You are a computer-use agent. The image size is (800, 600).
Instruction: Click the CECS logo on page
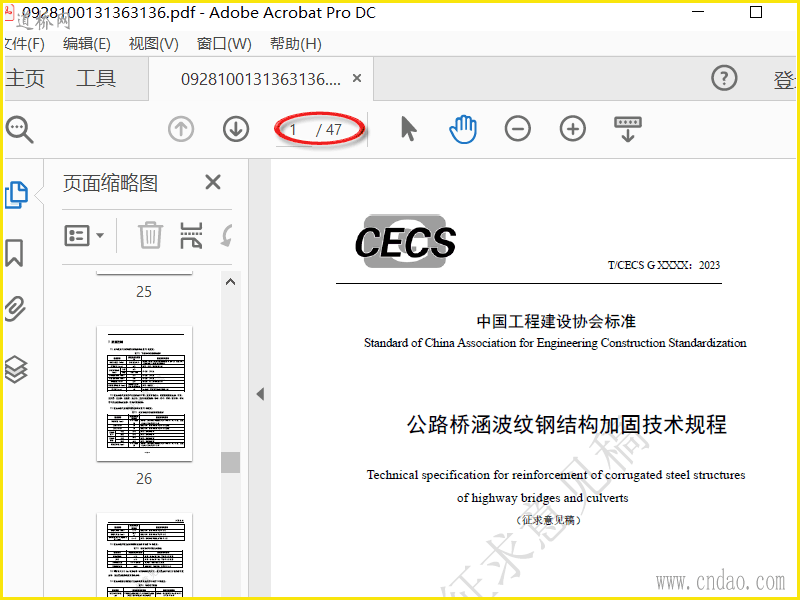405,241
